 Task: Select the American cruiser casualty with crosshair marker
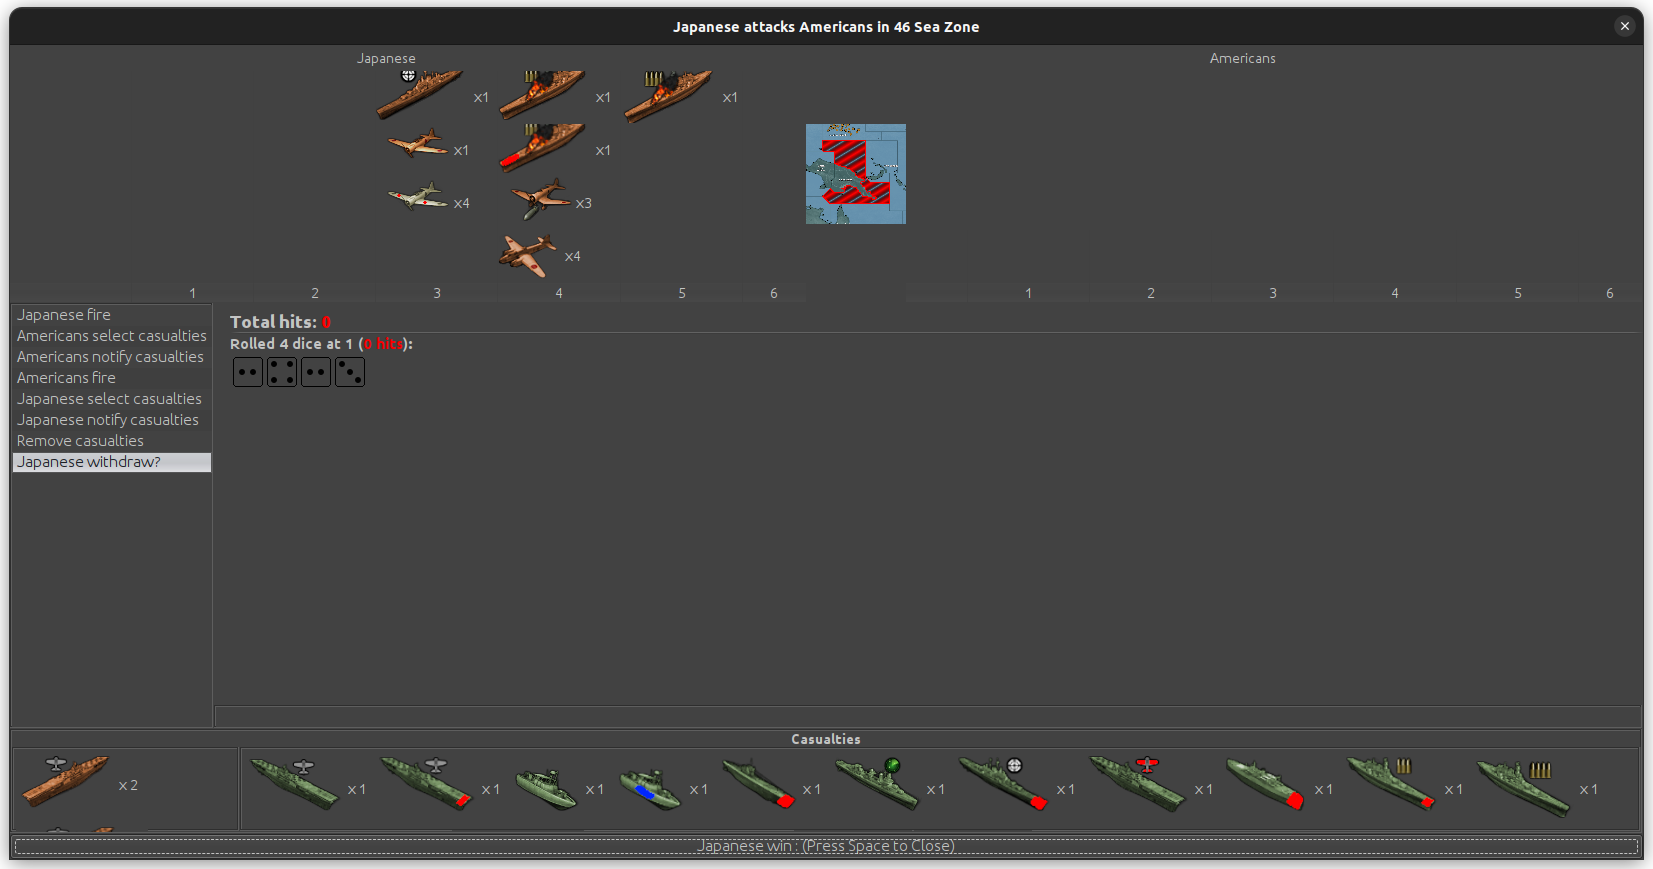[x=1003, y=784]
